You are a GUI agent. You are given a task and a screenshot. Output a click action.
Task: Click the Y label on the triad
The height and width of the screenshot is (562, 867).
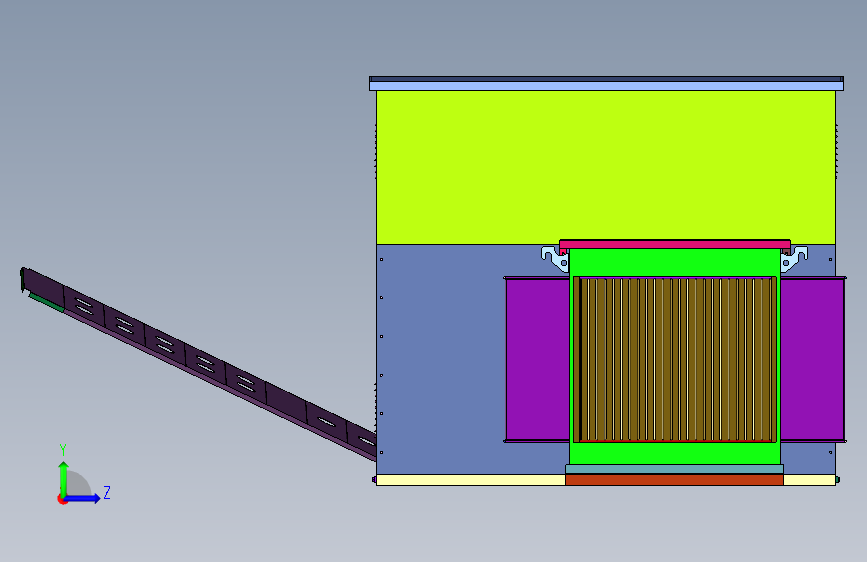click(x=63, y=450)
